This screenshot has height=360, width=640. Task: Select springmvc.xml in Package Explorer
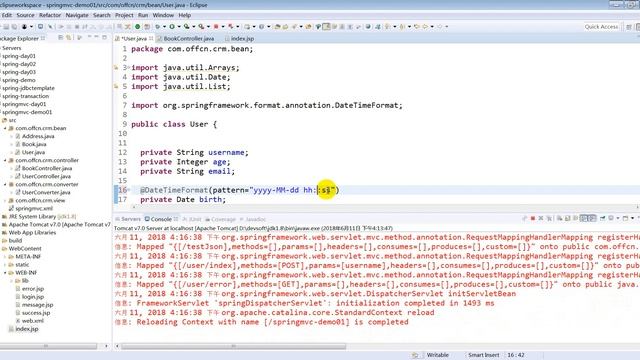click(33, 209)
